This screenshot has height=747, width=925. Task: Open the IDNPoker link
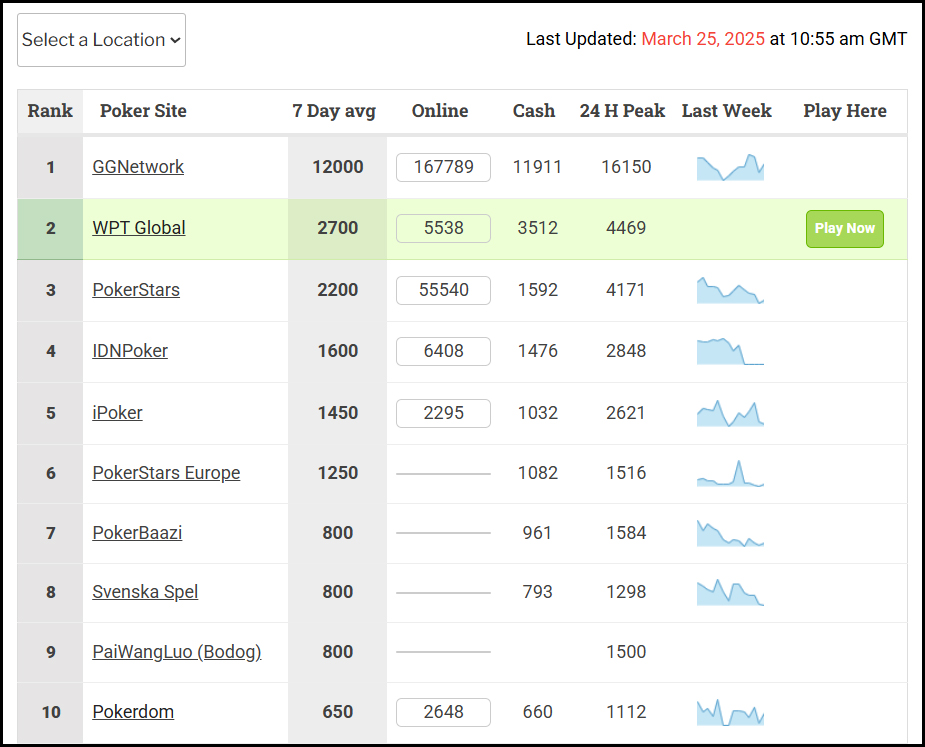[x=130, y=351]
